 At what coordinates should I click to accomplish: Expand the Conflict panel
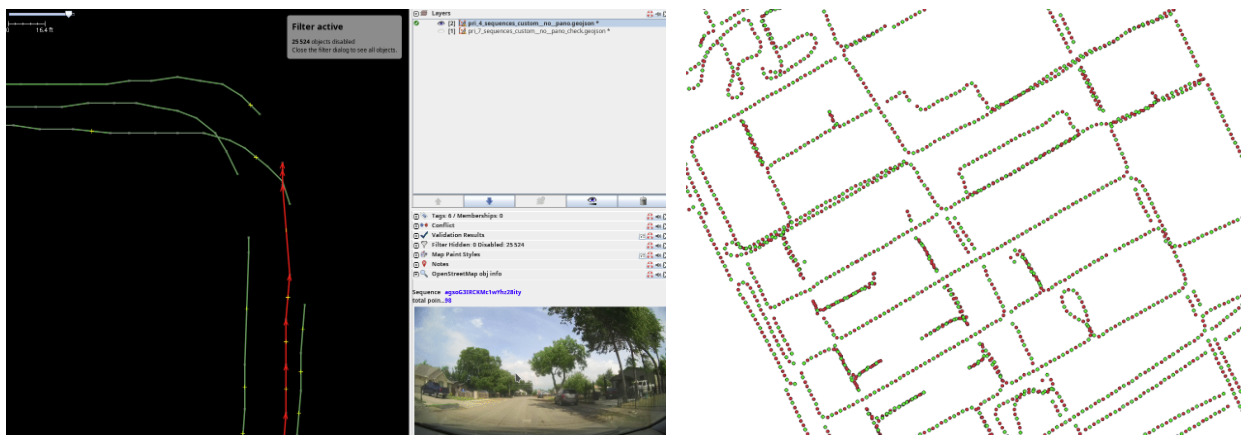[x=416, y=226]
